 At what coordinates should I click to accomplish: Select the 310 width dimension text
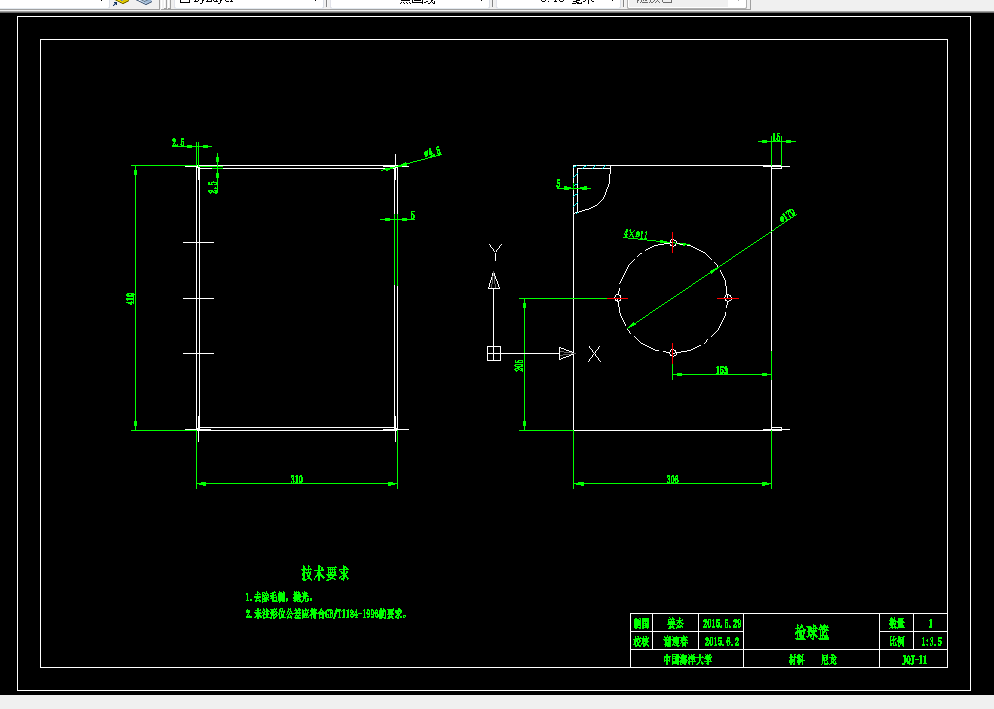tap(297, 479)
